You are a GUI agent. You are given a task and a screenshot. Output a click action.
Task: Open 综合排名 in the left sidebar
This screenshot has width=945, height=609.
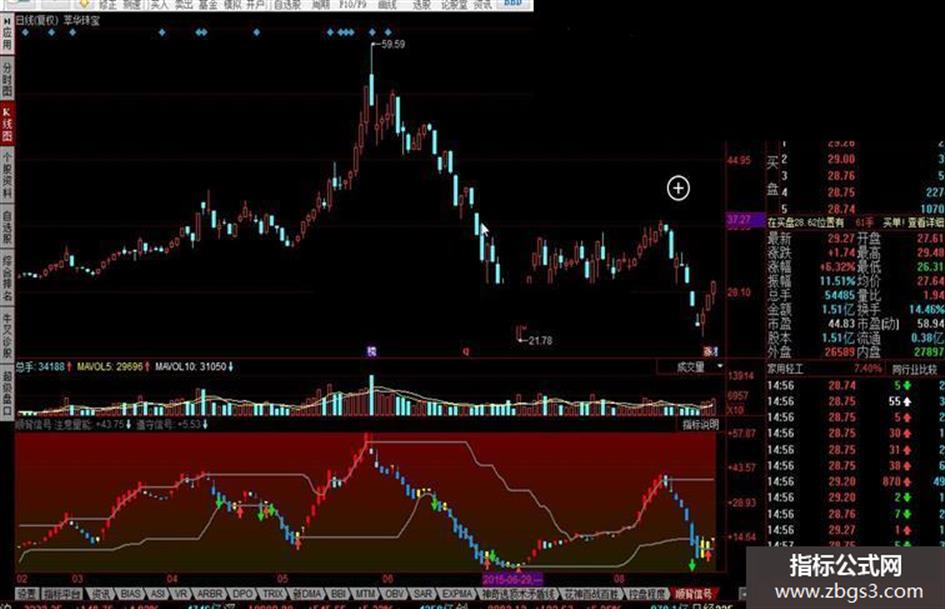coord(7,279)
